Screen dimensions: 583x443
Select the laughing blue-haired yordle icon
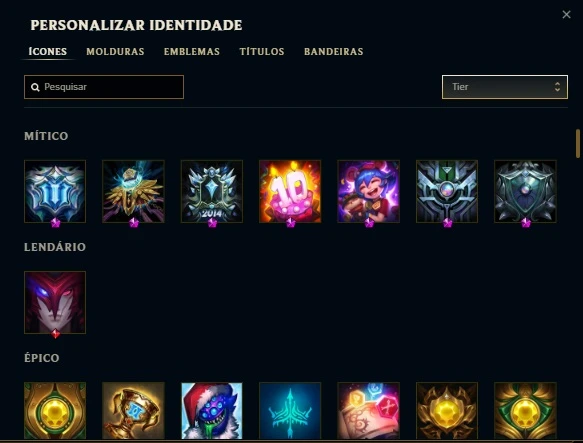coord(368,192)
